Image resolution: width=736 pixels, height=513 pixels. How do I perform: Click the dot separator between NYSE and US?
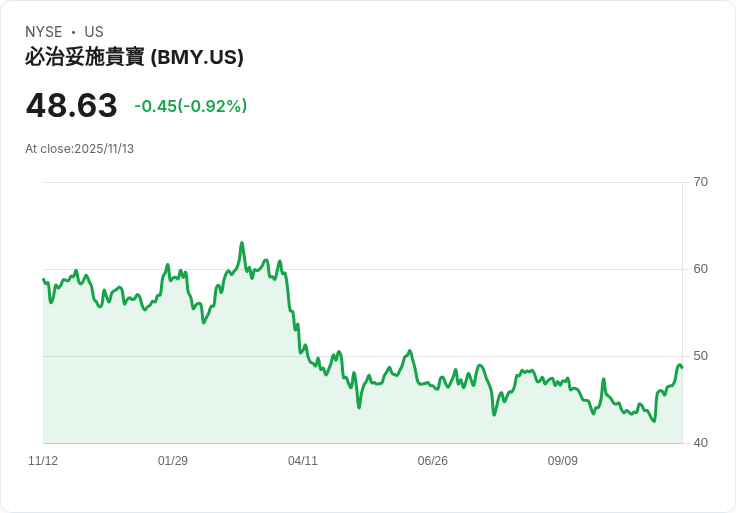tap(73, 32)
